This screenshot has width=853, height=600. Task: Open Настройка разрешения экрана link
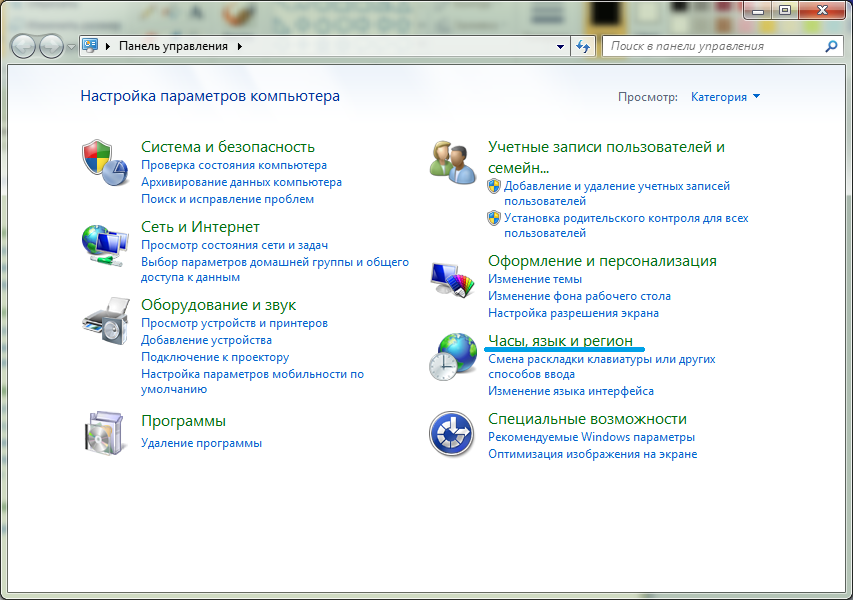[x=573, y=313]
